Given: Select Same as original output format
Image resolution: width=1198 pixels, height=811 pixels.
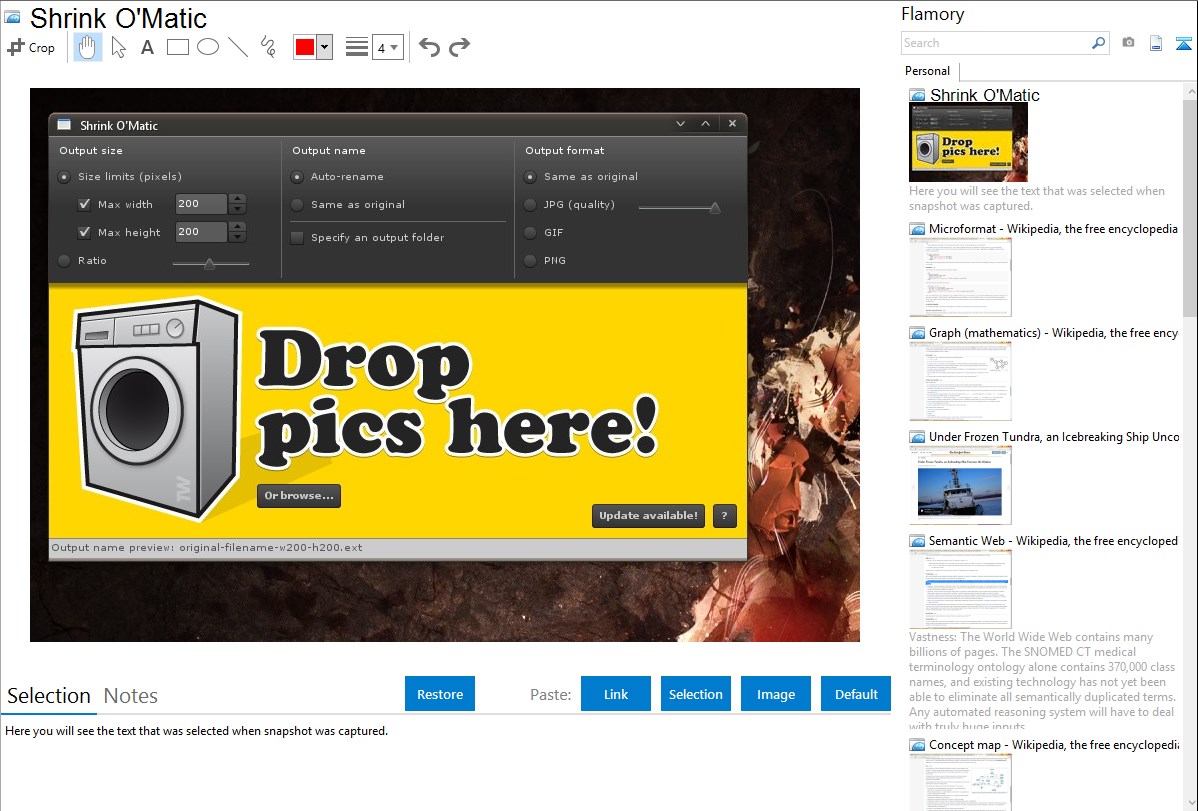Looking at the screenshot, I should [x=530, y=177].
